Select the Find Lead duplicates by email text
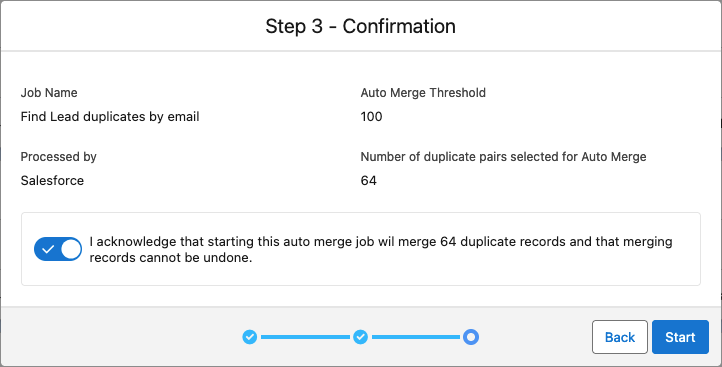The image size is (722, 367). pos(110,117)
